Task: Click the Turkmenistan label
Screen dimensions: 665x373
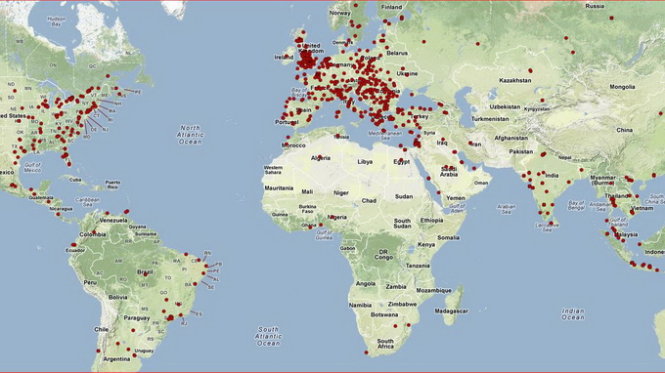Action: click(490, 119)
